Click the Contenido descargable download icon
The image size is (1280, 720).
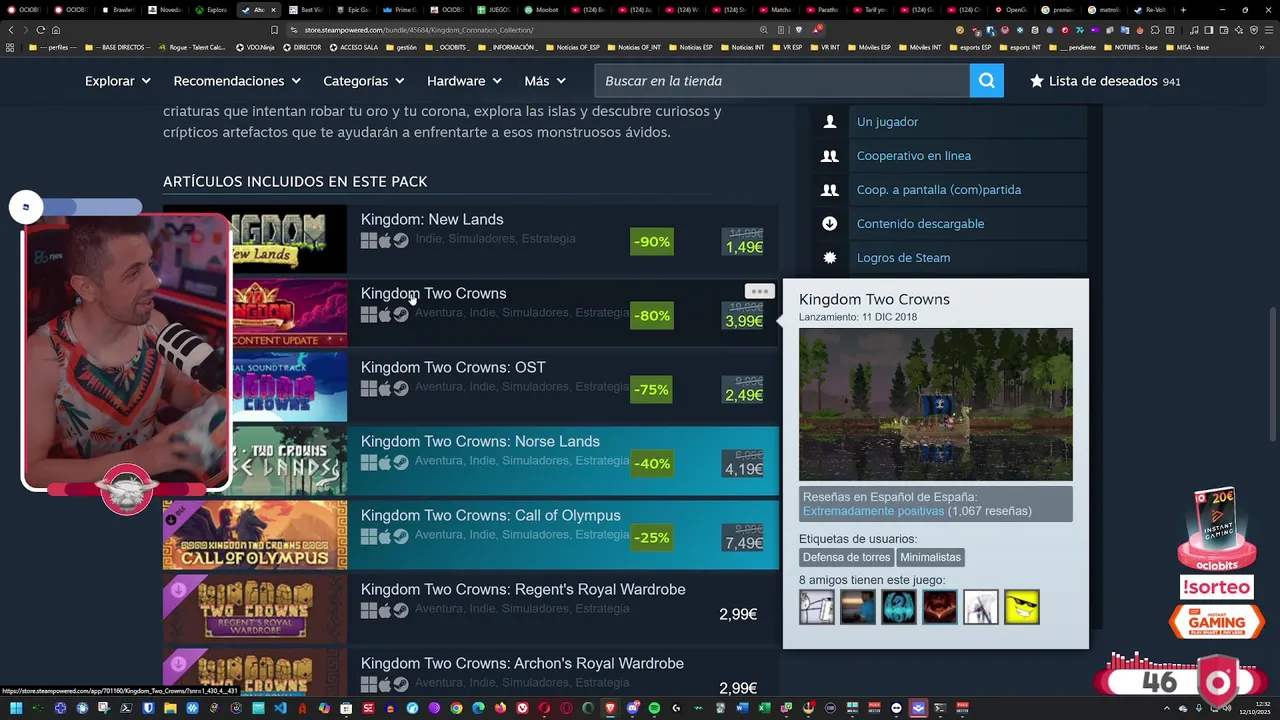tap(829, 223)
